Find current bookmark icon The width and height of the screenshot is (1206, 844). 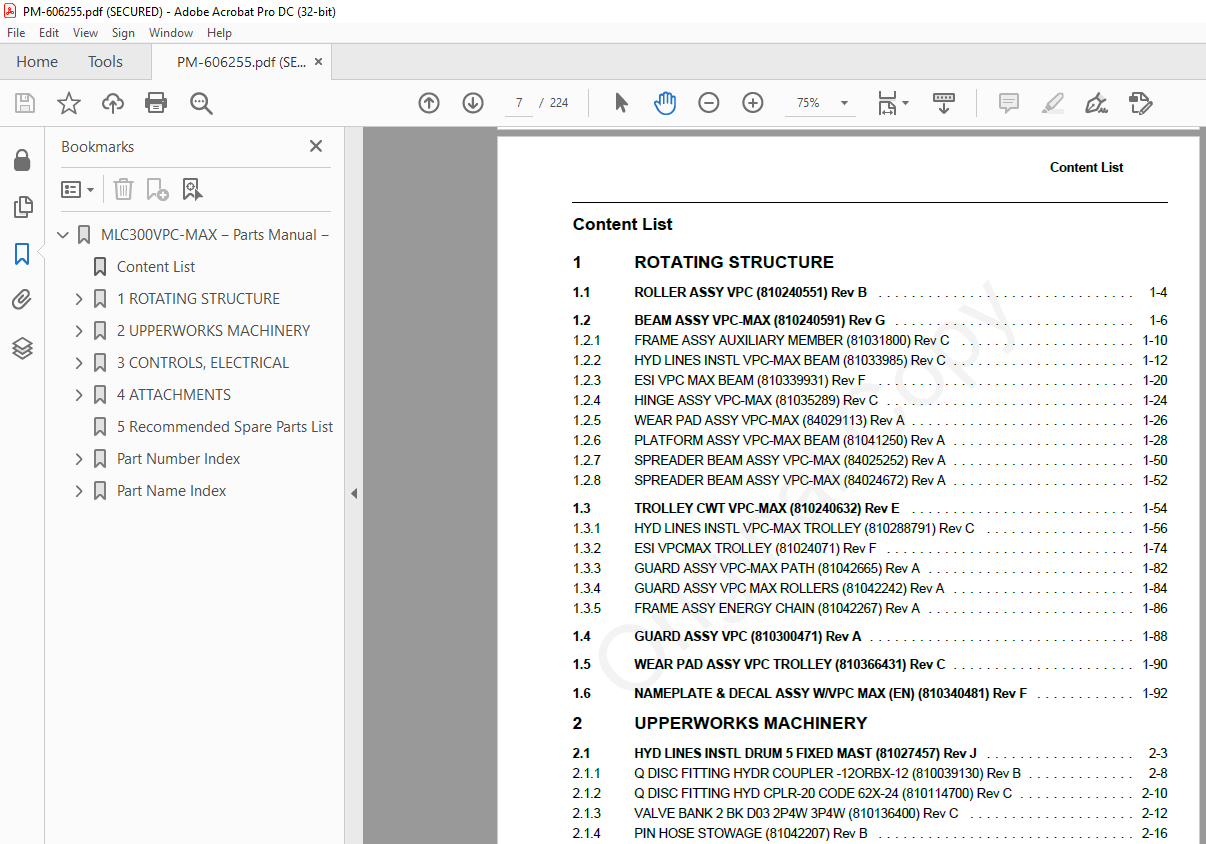click(x=192, y=189)
